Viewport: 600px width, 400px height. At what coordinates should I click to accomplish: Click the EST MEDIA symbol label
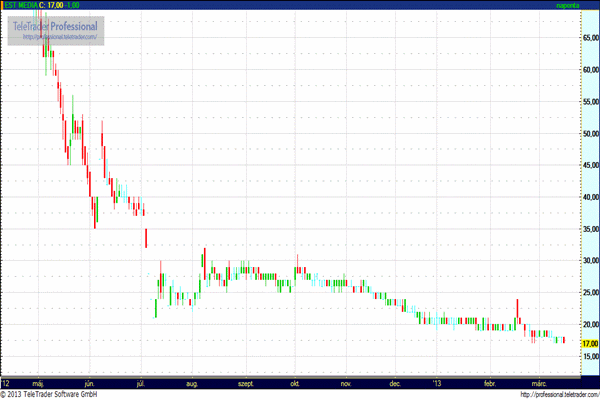(x=19, y=5)
